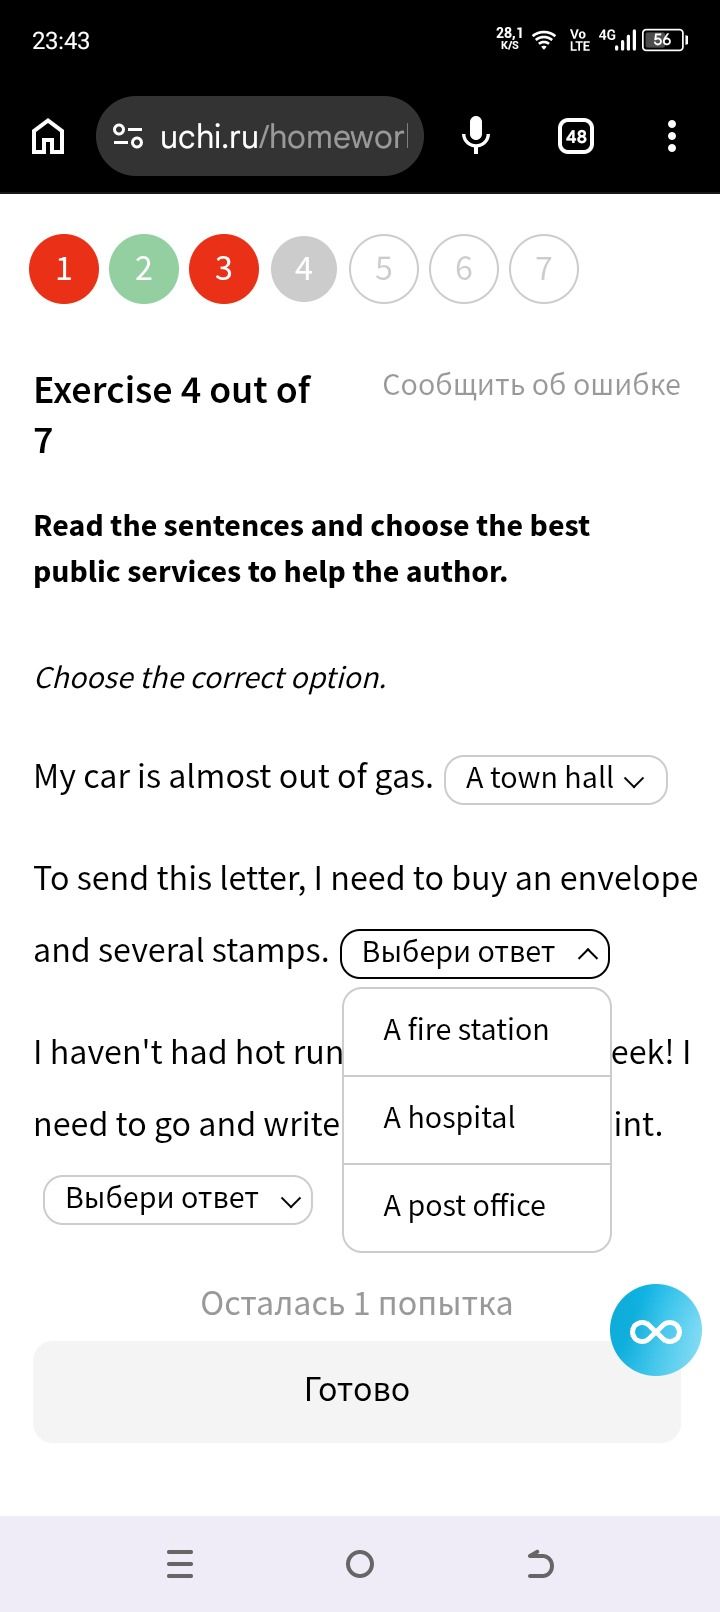The width and height of the screenshot is (720, 1612).
Task: Switch to exercise 3 red circle
Action: pos(224,268)
